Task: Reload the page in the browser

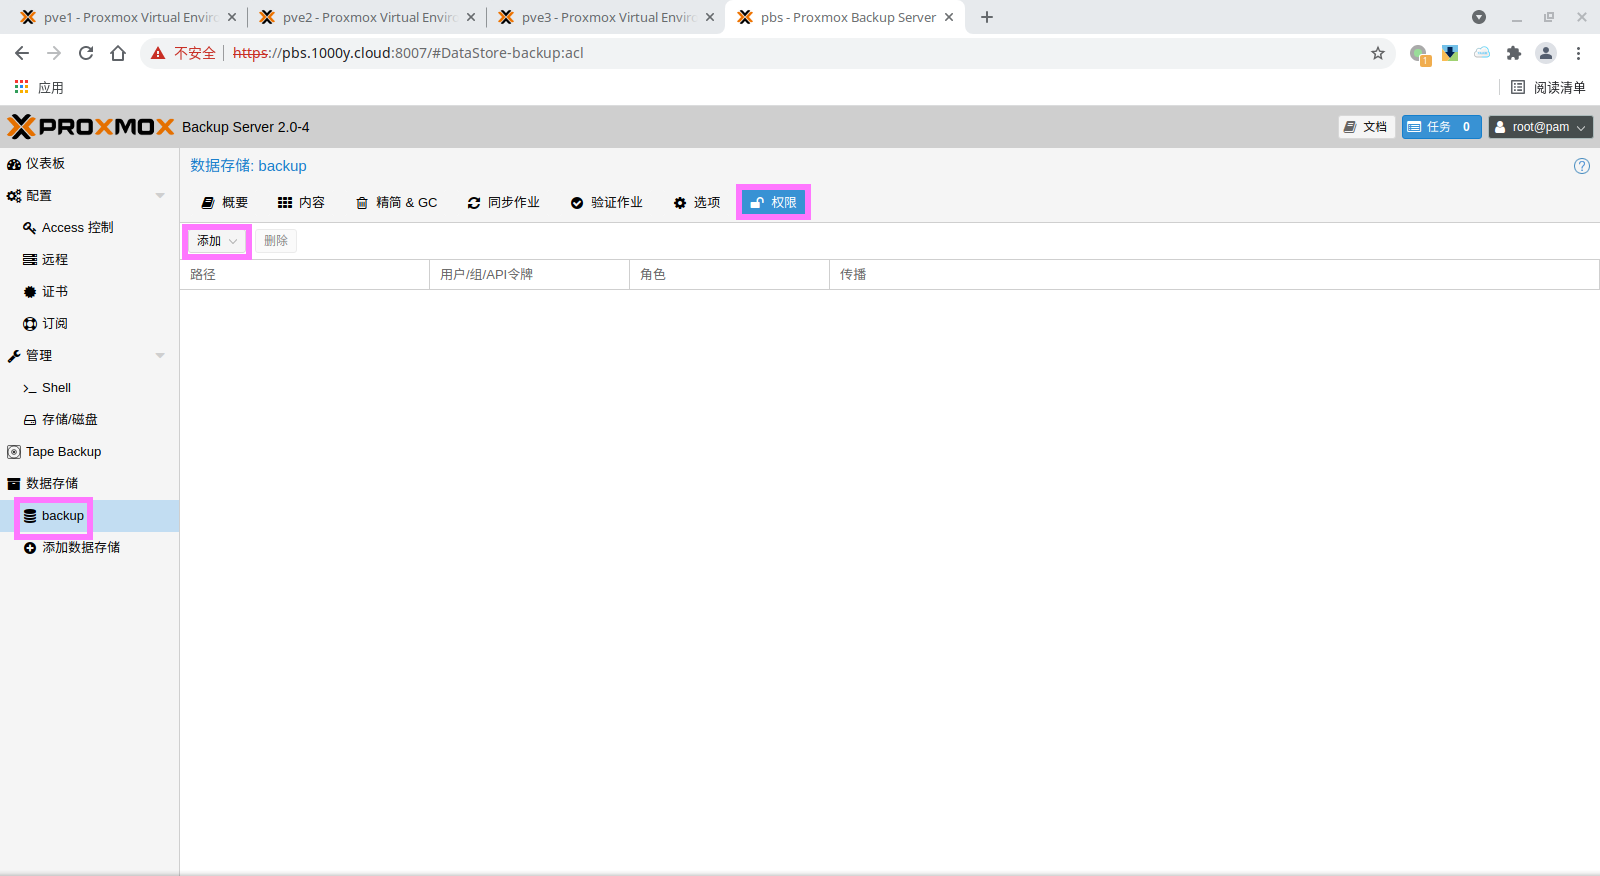Action: pyautogui.click(x=86, y=53)
